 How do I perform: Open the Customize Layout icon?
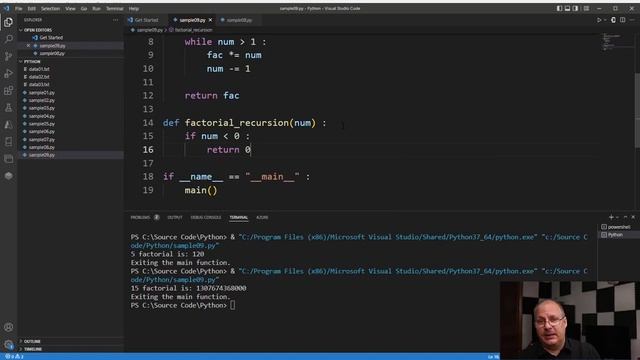coord(586,8)
